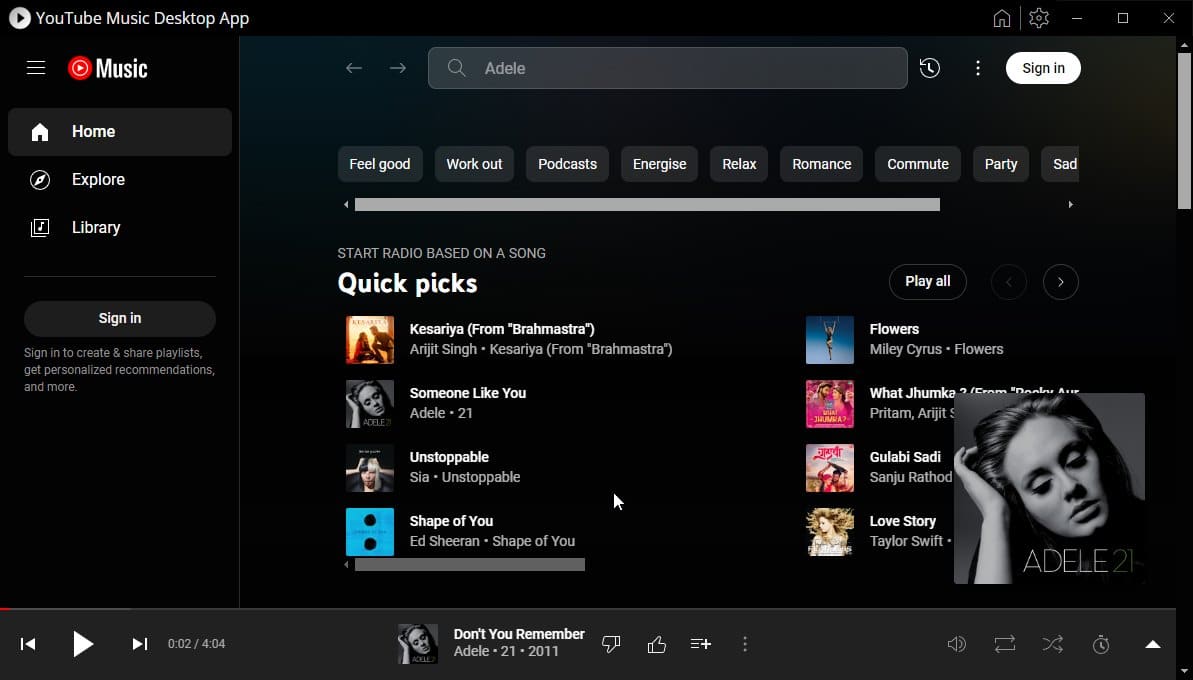Click the Quick picks horizontal scrollbar
The width and height of the screenshot is (1193, 680).
tap(469, 564)
